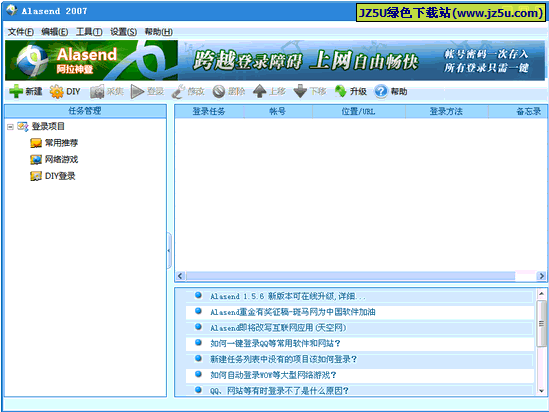Click the 升级 upgrade icon
The height and width of the screenshot is (412, 549).
[341, 91]
